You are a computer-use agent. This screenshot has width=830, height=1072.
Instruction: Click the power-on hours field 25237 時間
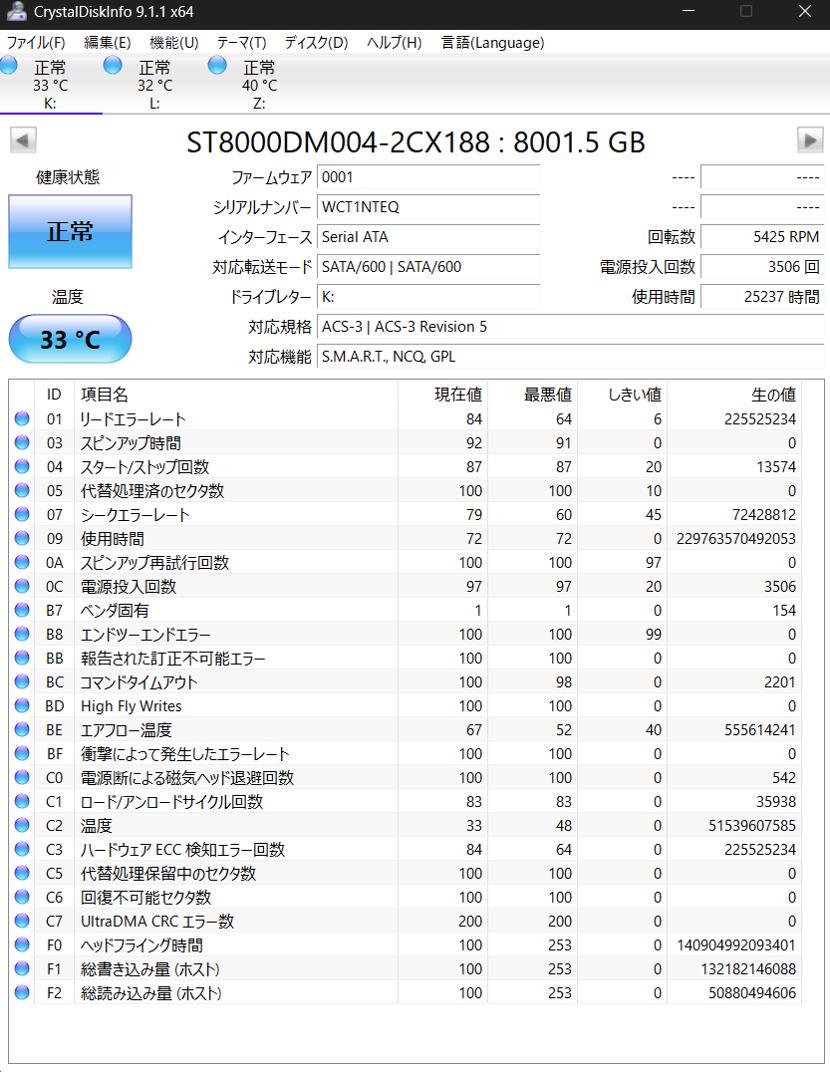762,297
